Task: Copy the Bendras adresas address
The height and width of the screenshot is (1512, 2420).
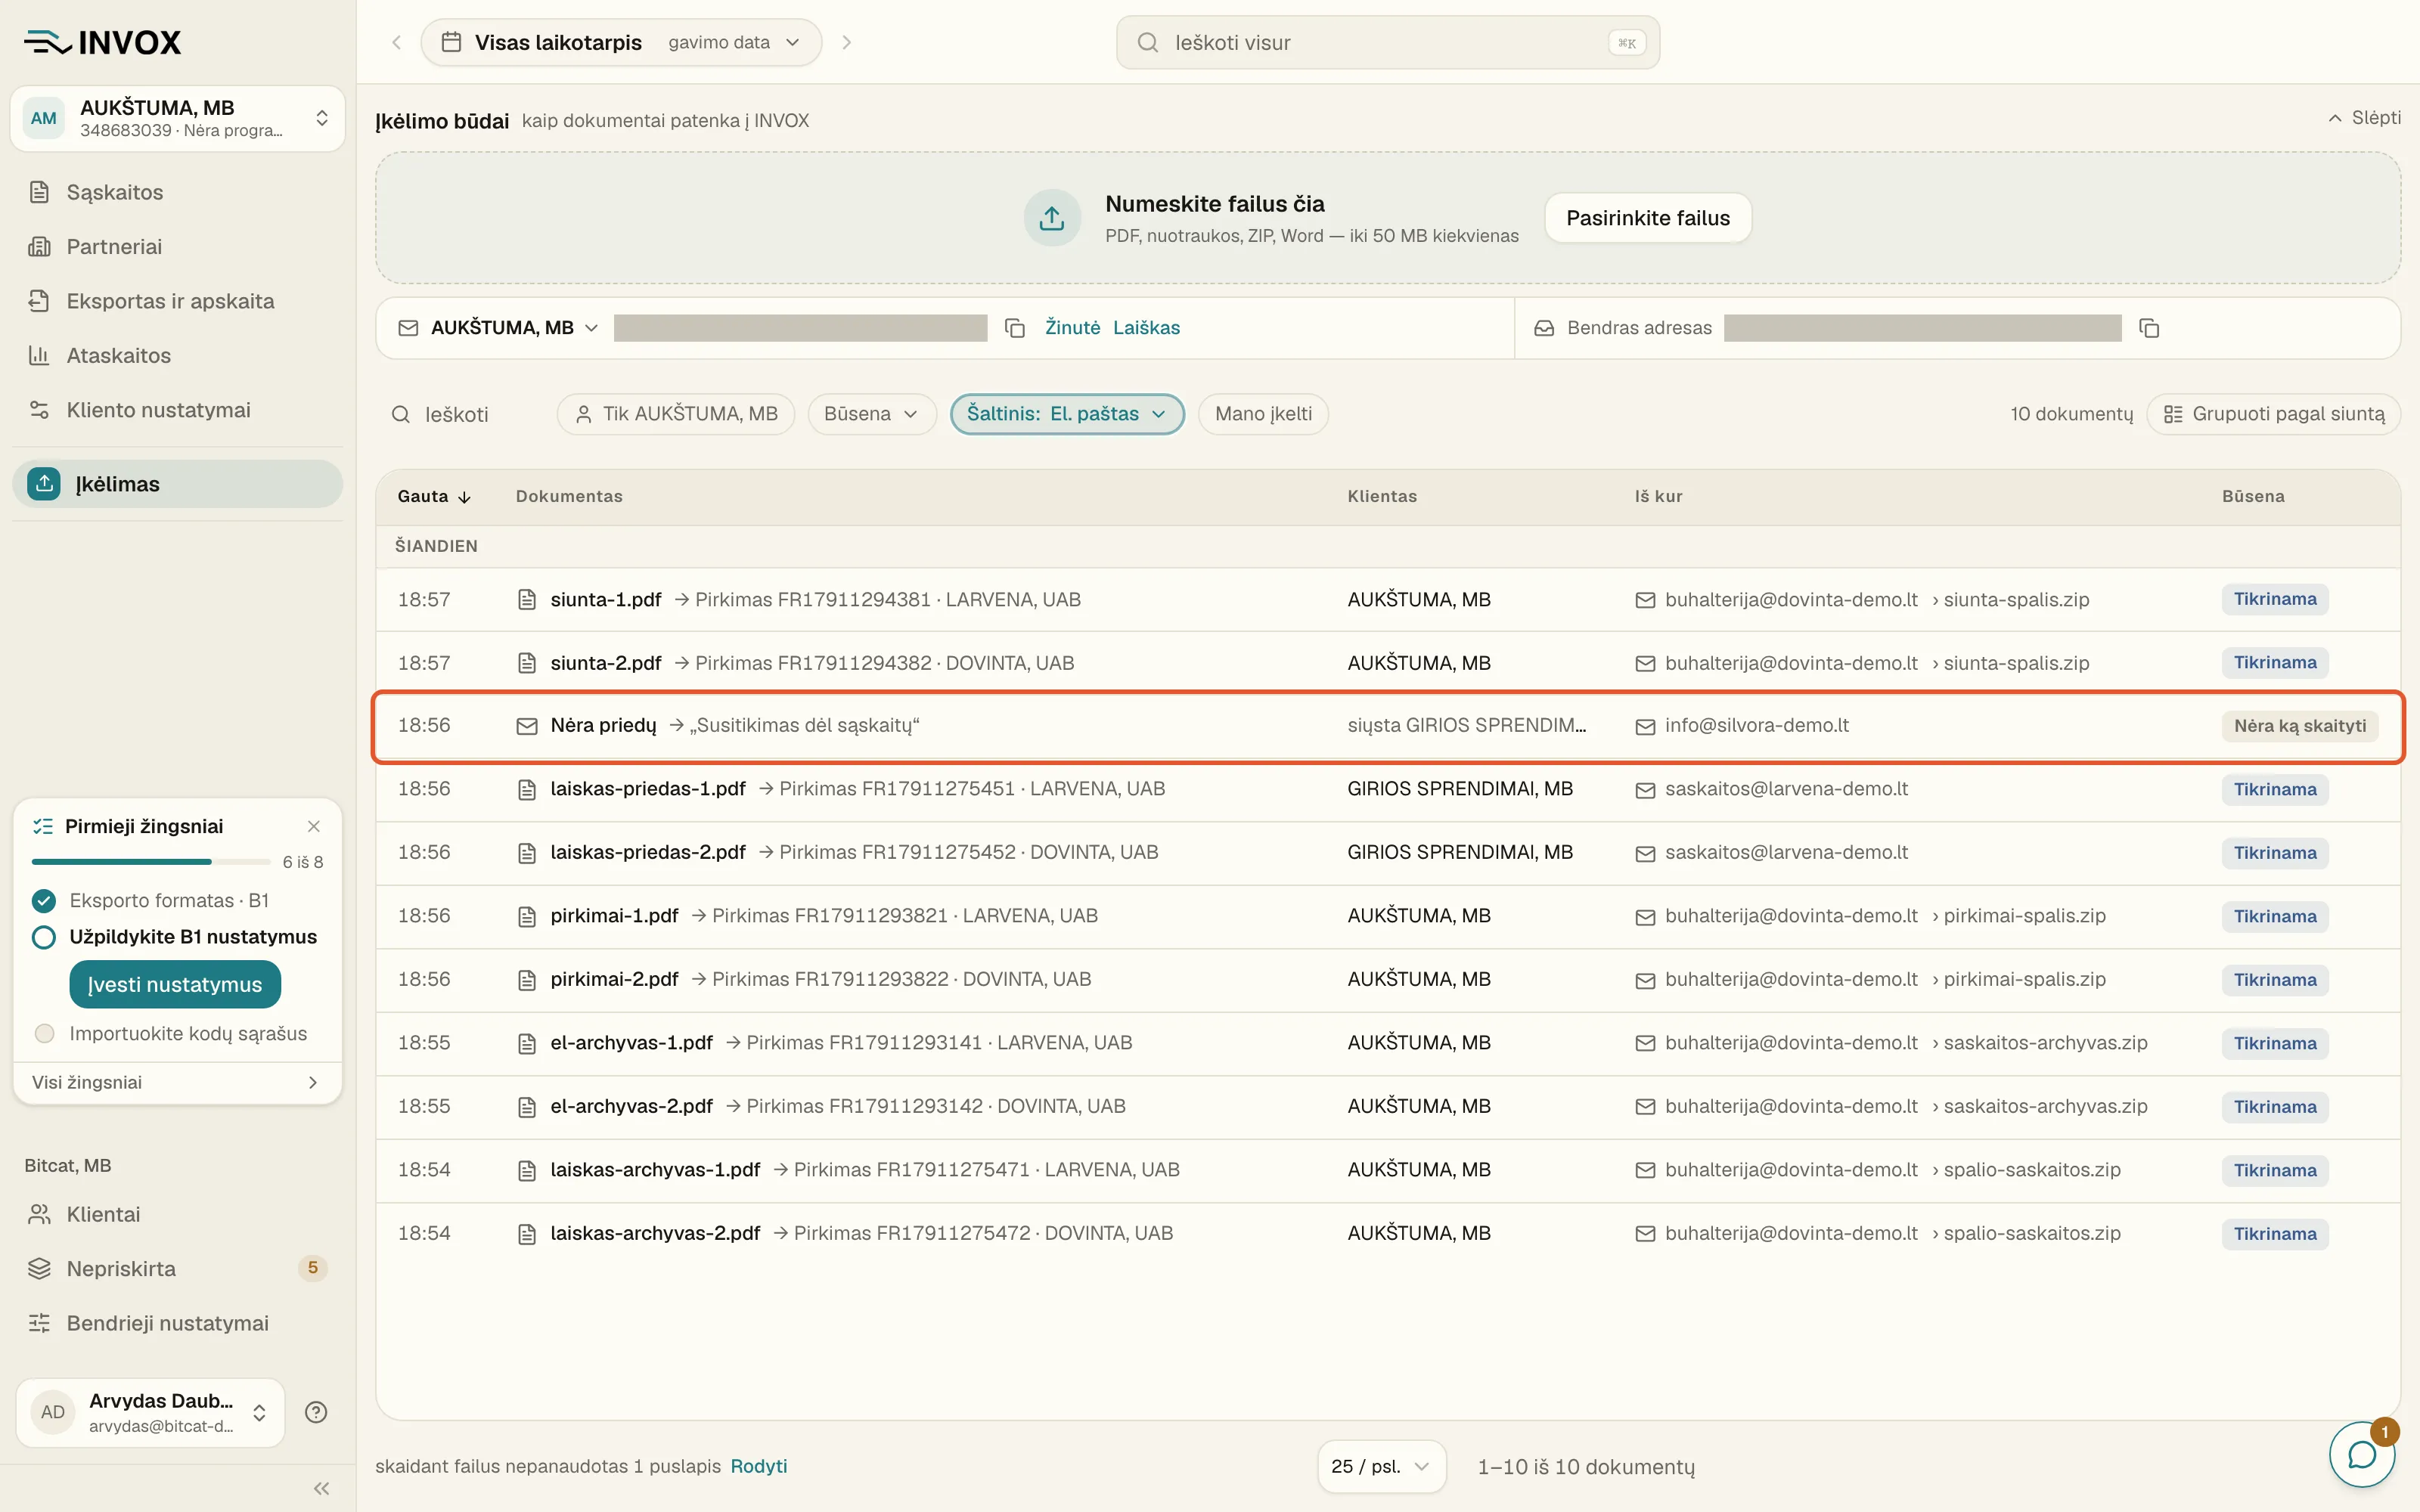Action: (2149, 328)
